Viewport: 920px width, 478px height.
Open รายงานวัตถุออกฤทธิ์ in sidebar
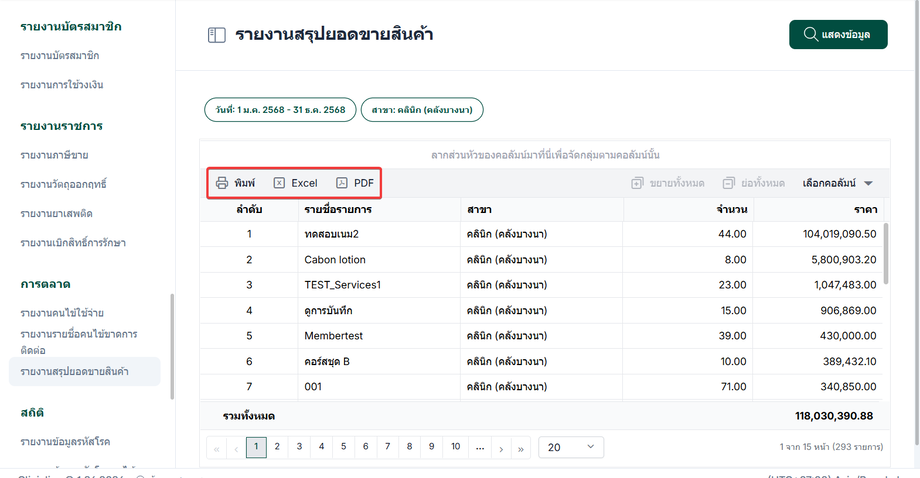[63, 184]
